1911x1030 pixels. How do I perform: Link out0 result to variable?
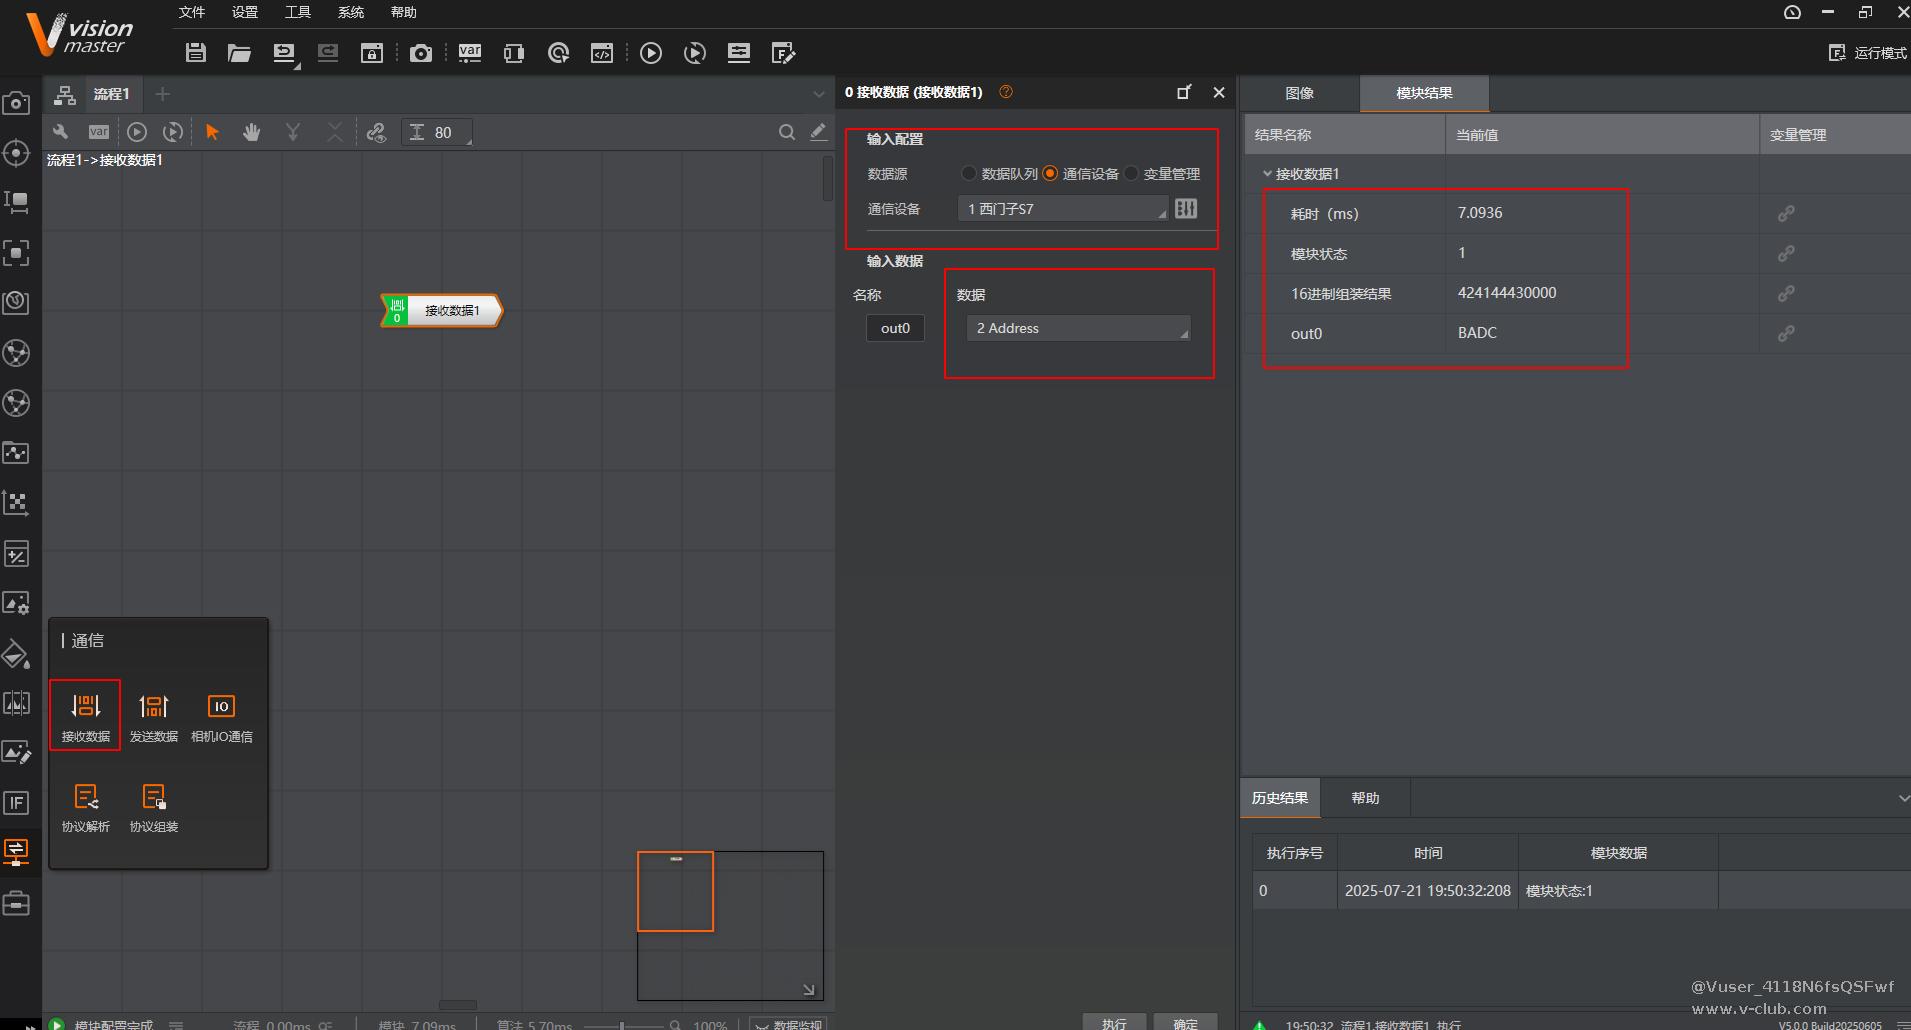(1786, 333)
